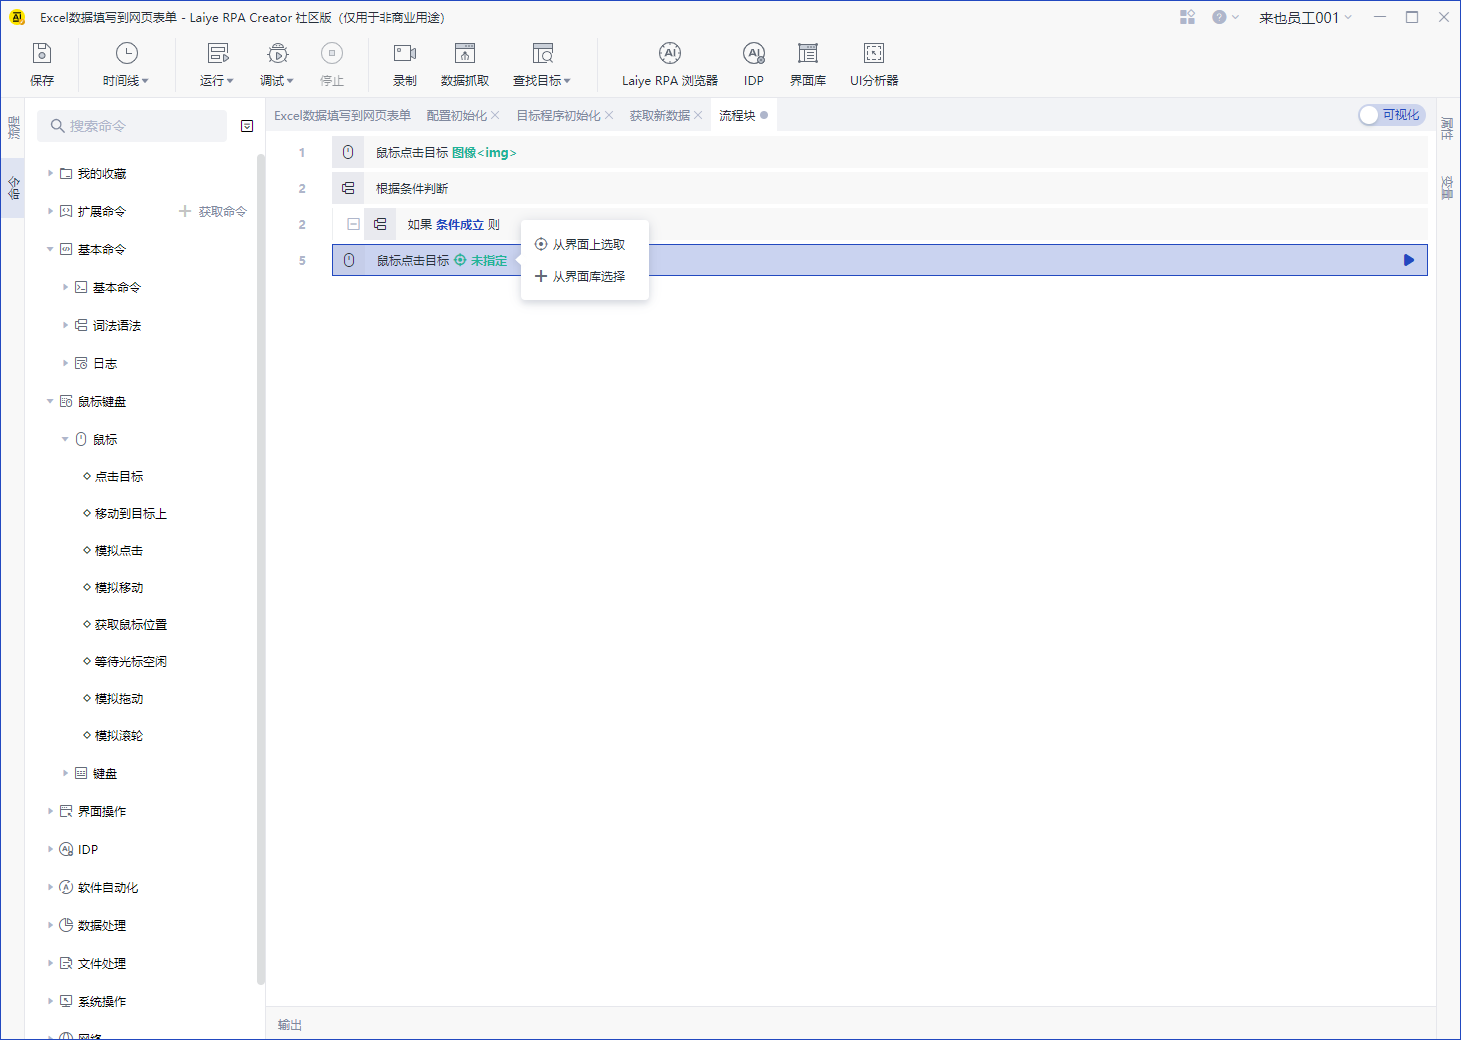The height and width of the screenshot is (1040, 1461).
Task: Click the 运行 run icon
Action: (x=217, y=54)
